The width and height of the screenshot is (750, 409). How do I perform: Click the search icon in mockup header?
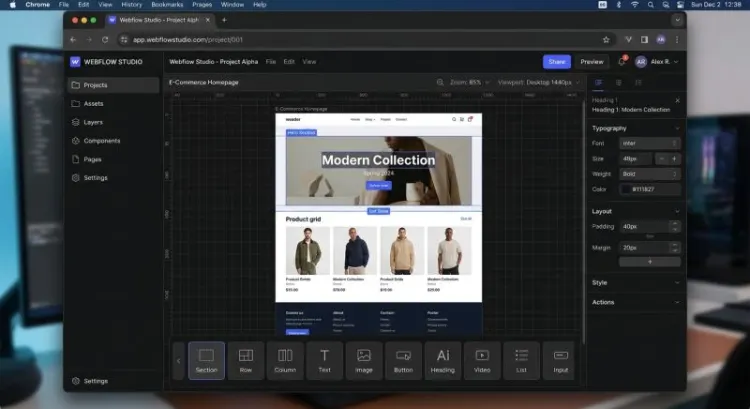click(454, 119)
